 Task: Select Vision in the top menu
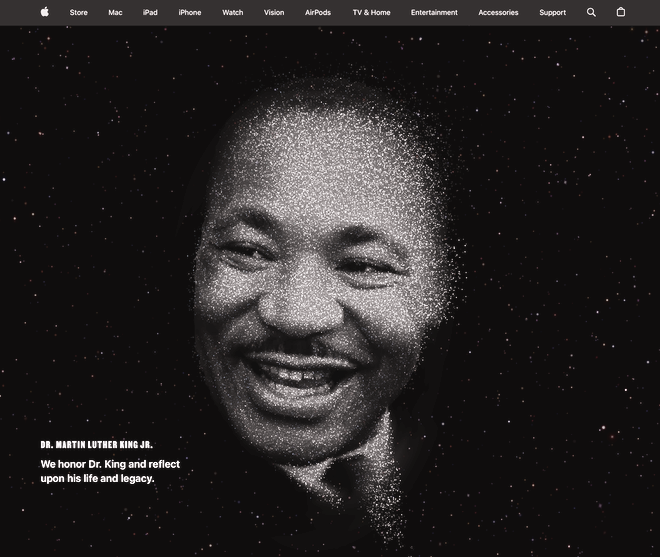click(274, 13)
